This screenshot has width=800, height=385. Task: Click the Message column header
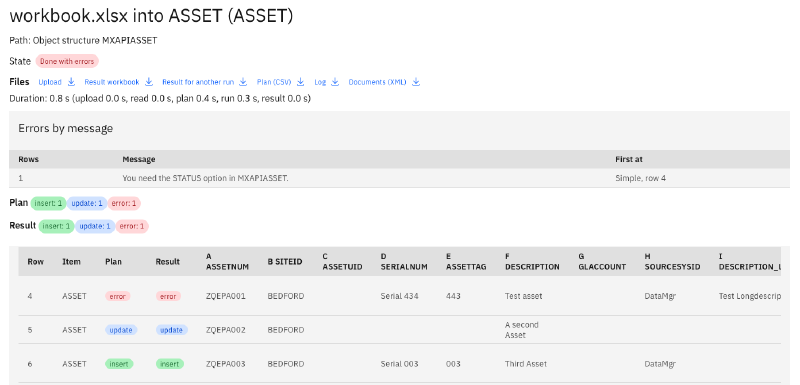coord(139,159)
